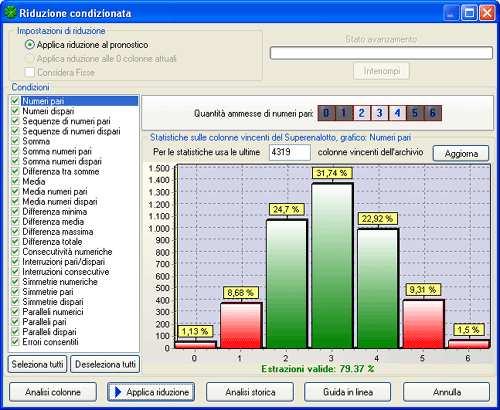Open 'Guida in linea' help

point(348,392)
